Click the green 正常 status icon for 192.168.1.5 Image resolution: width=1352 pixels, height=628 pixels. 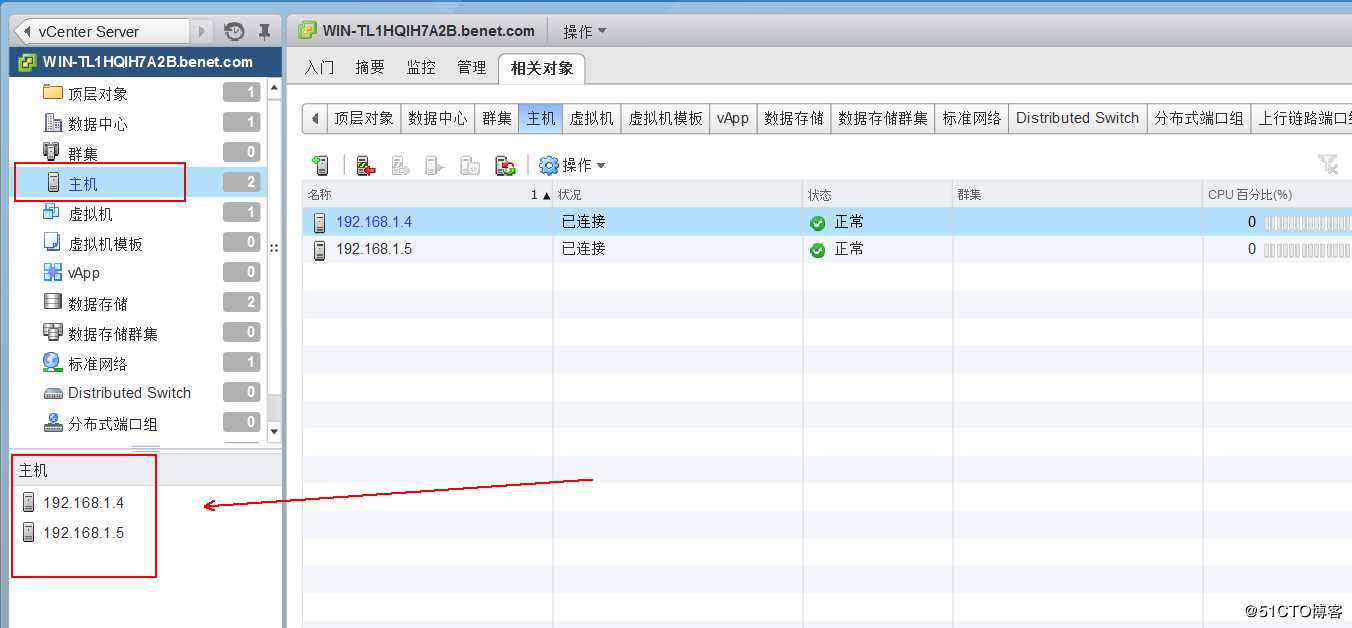(x=818, y=249)
